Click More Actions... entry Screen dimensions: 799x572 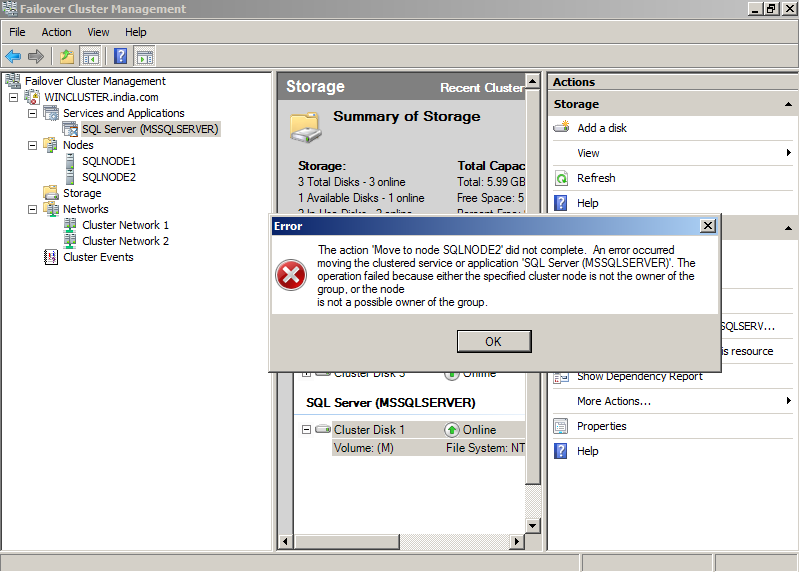point(614,401)
